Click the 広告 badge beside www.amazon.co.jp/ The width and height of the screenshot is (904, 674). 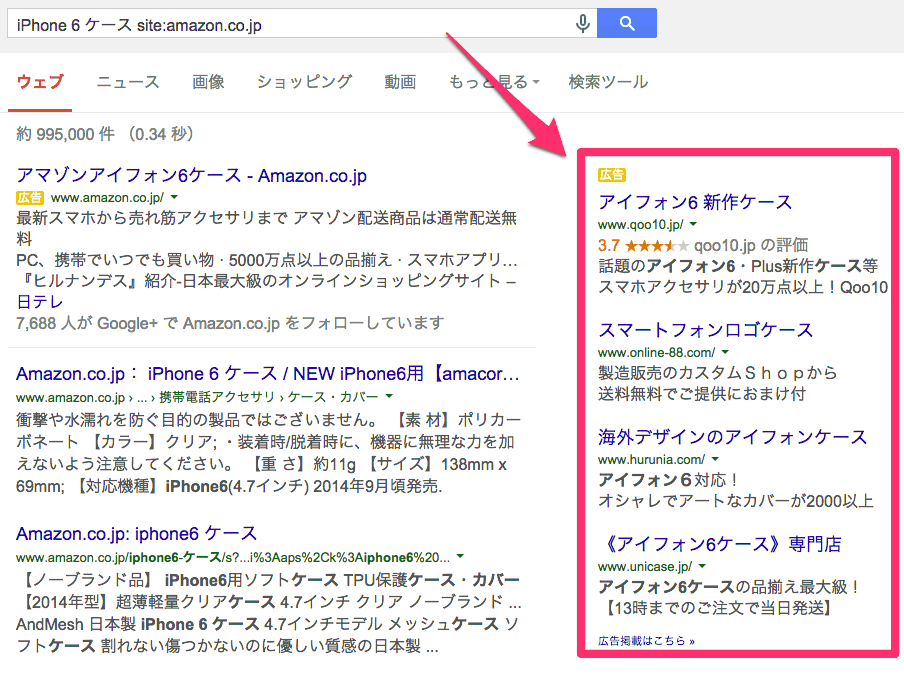coord(30,198)
